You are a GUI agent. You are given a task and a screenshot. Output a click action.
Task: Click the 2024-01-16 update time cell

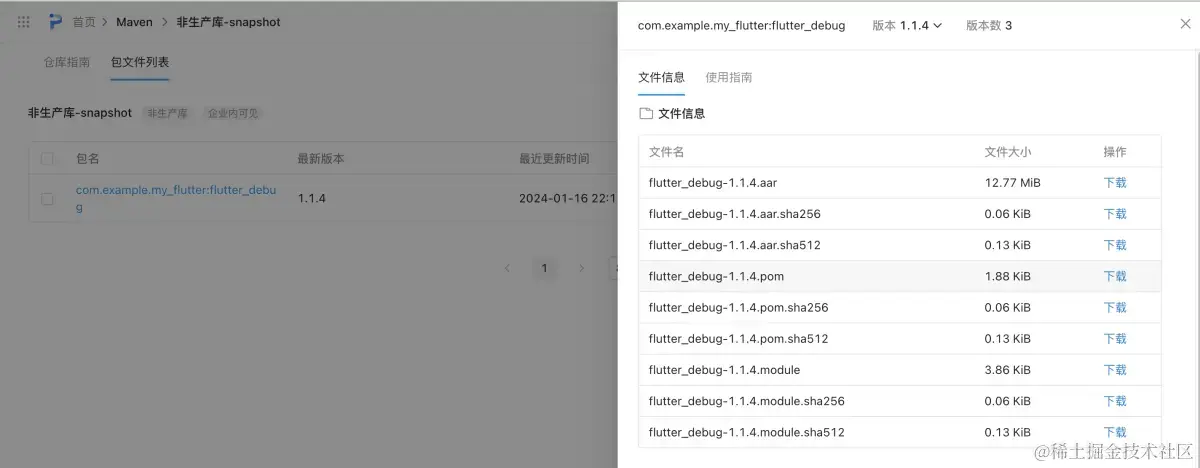click(568, 199)
